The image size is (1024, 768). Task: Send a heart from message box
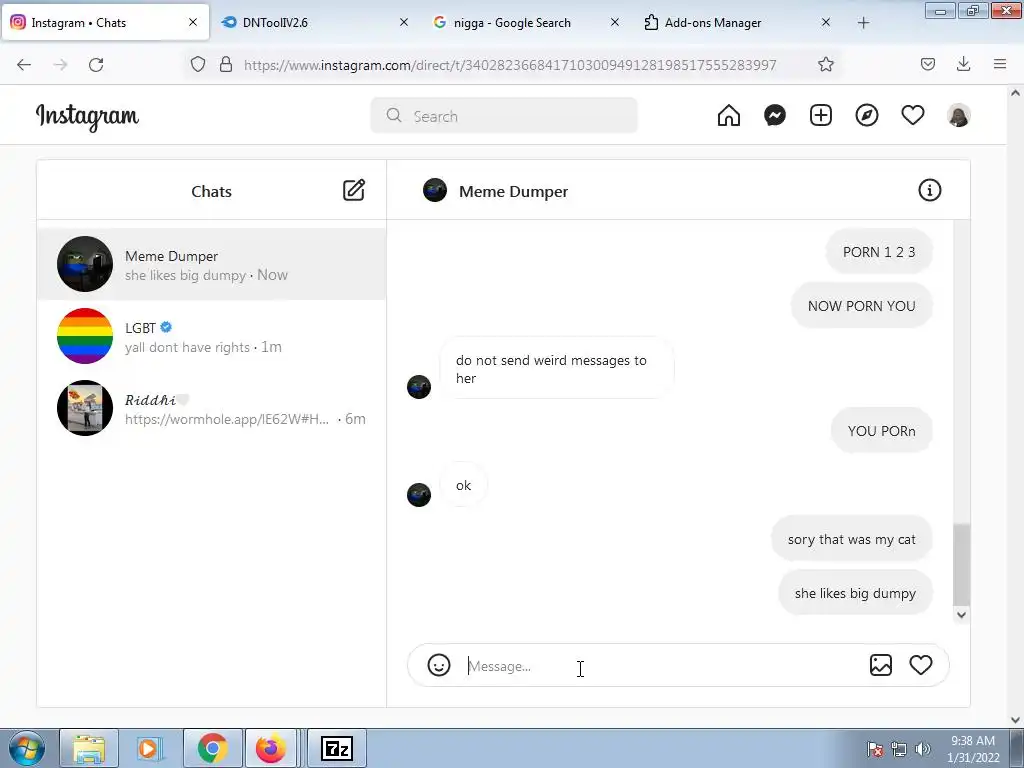click(921, 665)
